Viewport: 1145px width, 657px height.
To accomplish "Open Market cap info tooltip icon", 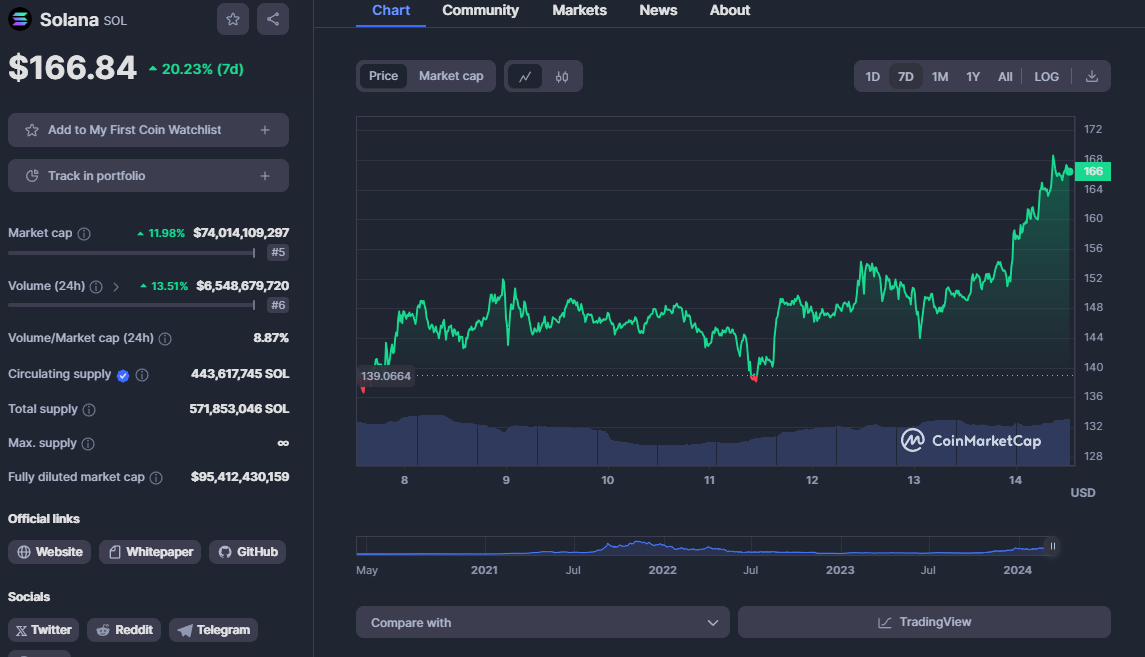I will pos(85,234).
